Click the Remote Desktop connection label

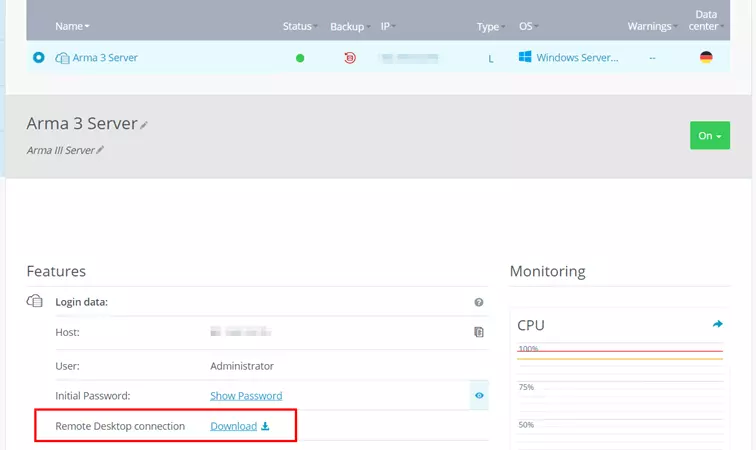pyautogui.click(x=120, y=426)
